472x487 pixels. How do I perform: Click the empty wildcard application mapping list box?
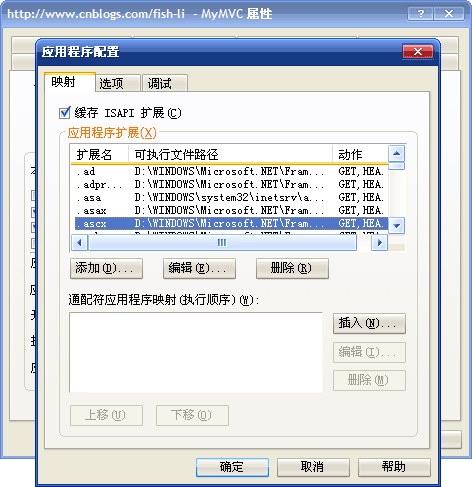click(196, 352)
